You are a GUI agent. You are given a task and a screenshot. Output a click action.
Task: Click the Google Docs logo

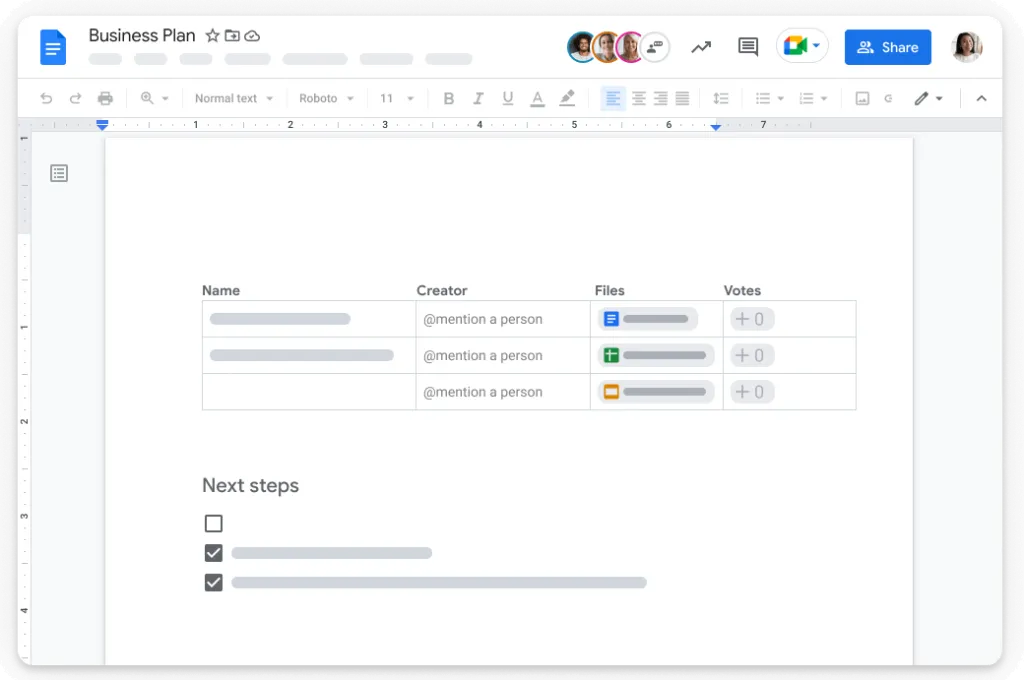pos(52,46)
